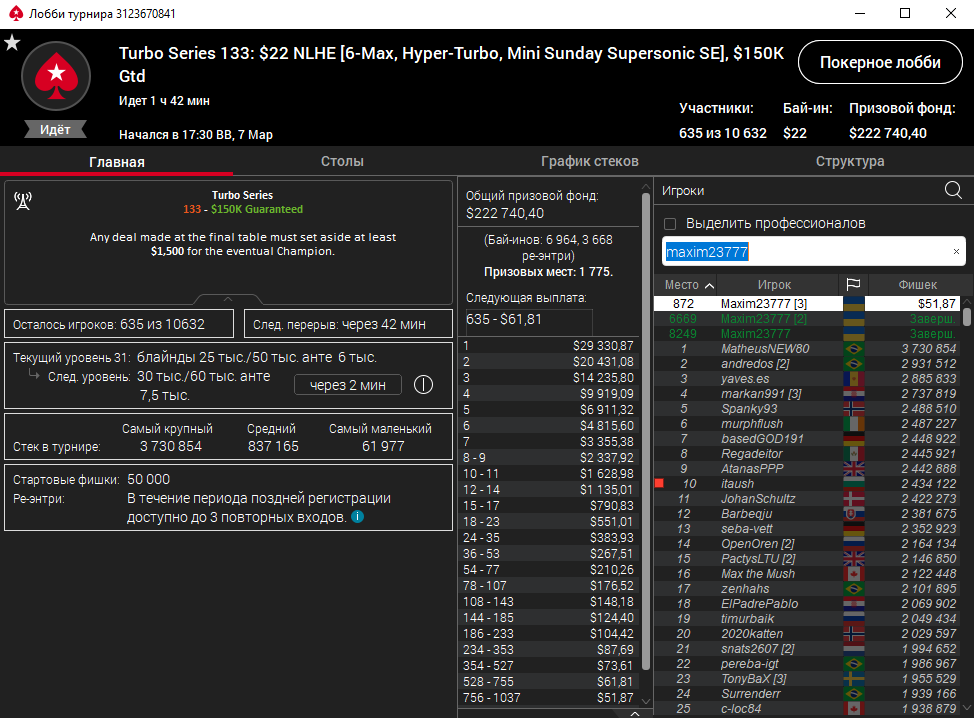Screen dimensions: 974x718
Task: Click the broadcast antenna icon in Turbo Series panel
Action: tap(23, 201)
